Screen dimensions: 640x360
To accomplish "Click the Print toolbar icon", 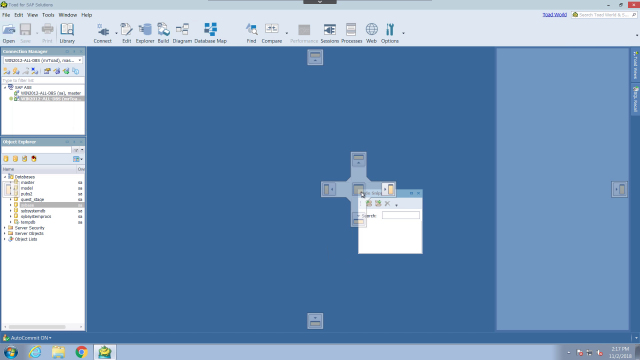I will click(x=47, y=33).
